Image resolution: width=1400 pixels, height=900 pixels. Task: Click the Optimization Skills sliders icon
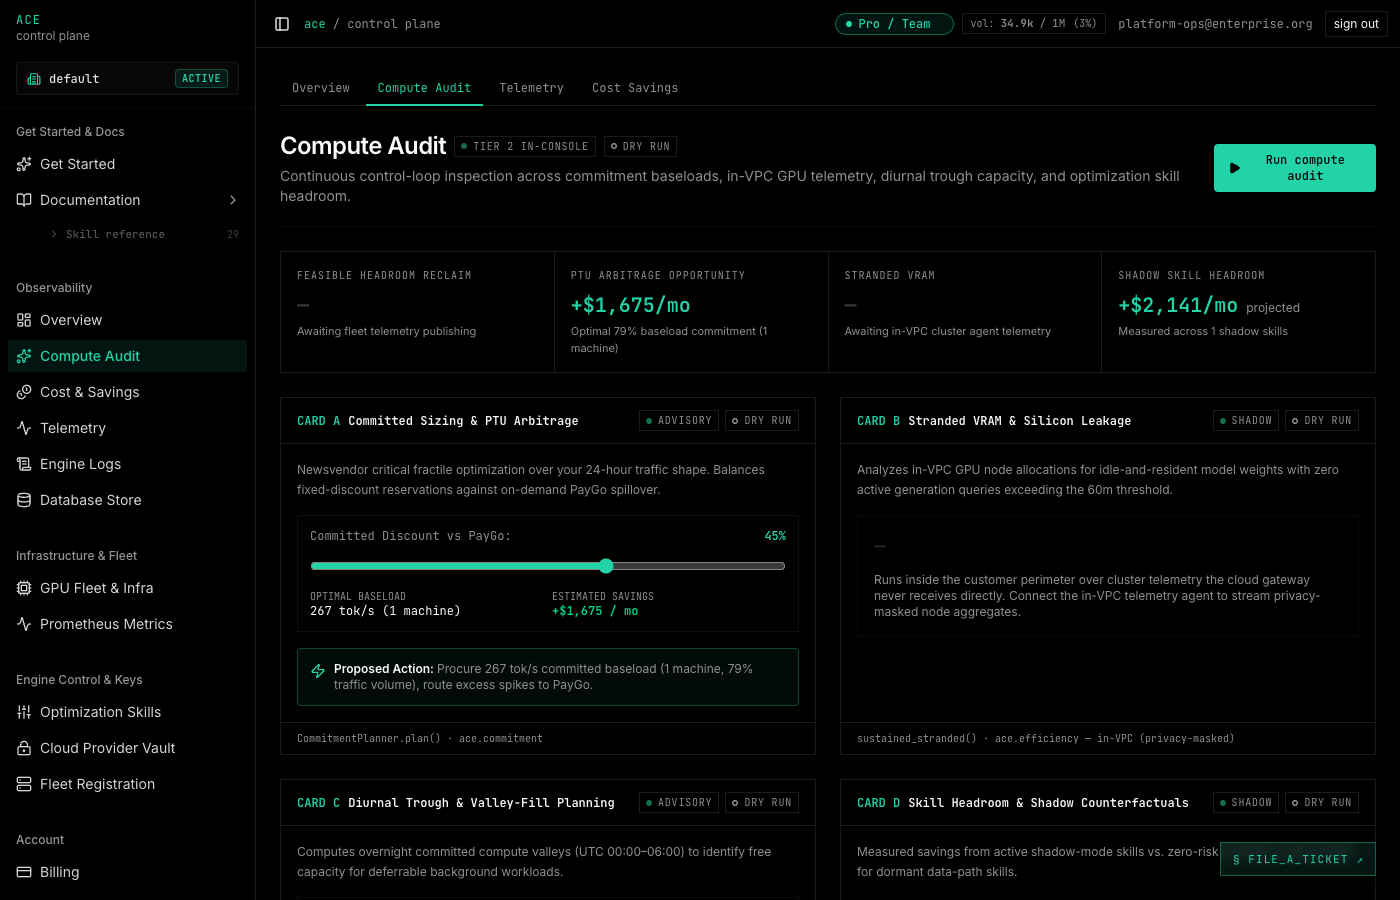pos(24,712)
